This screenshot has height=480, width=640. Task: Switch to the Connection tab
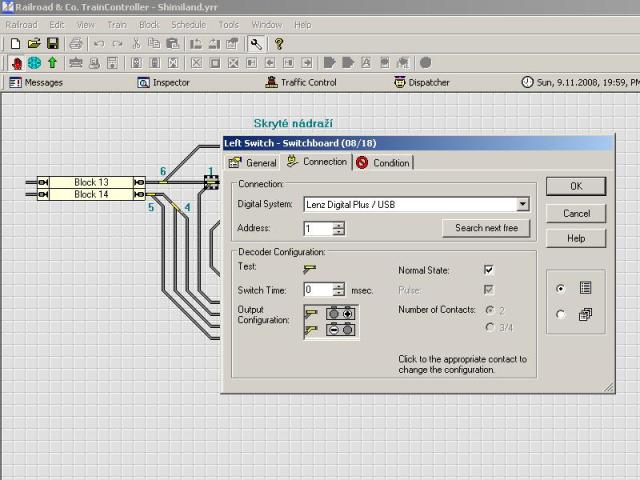click(317, 162)
